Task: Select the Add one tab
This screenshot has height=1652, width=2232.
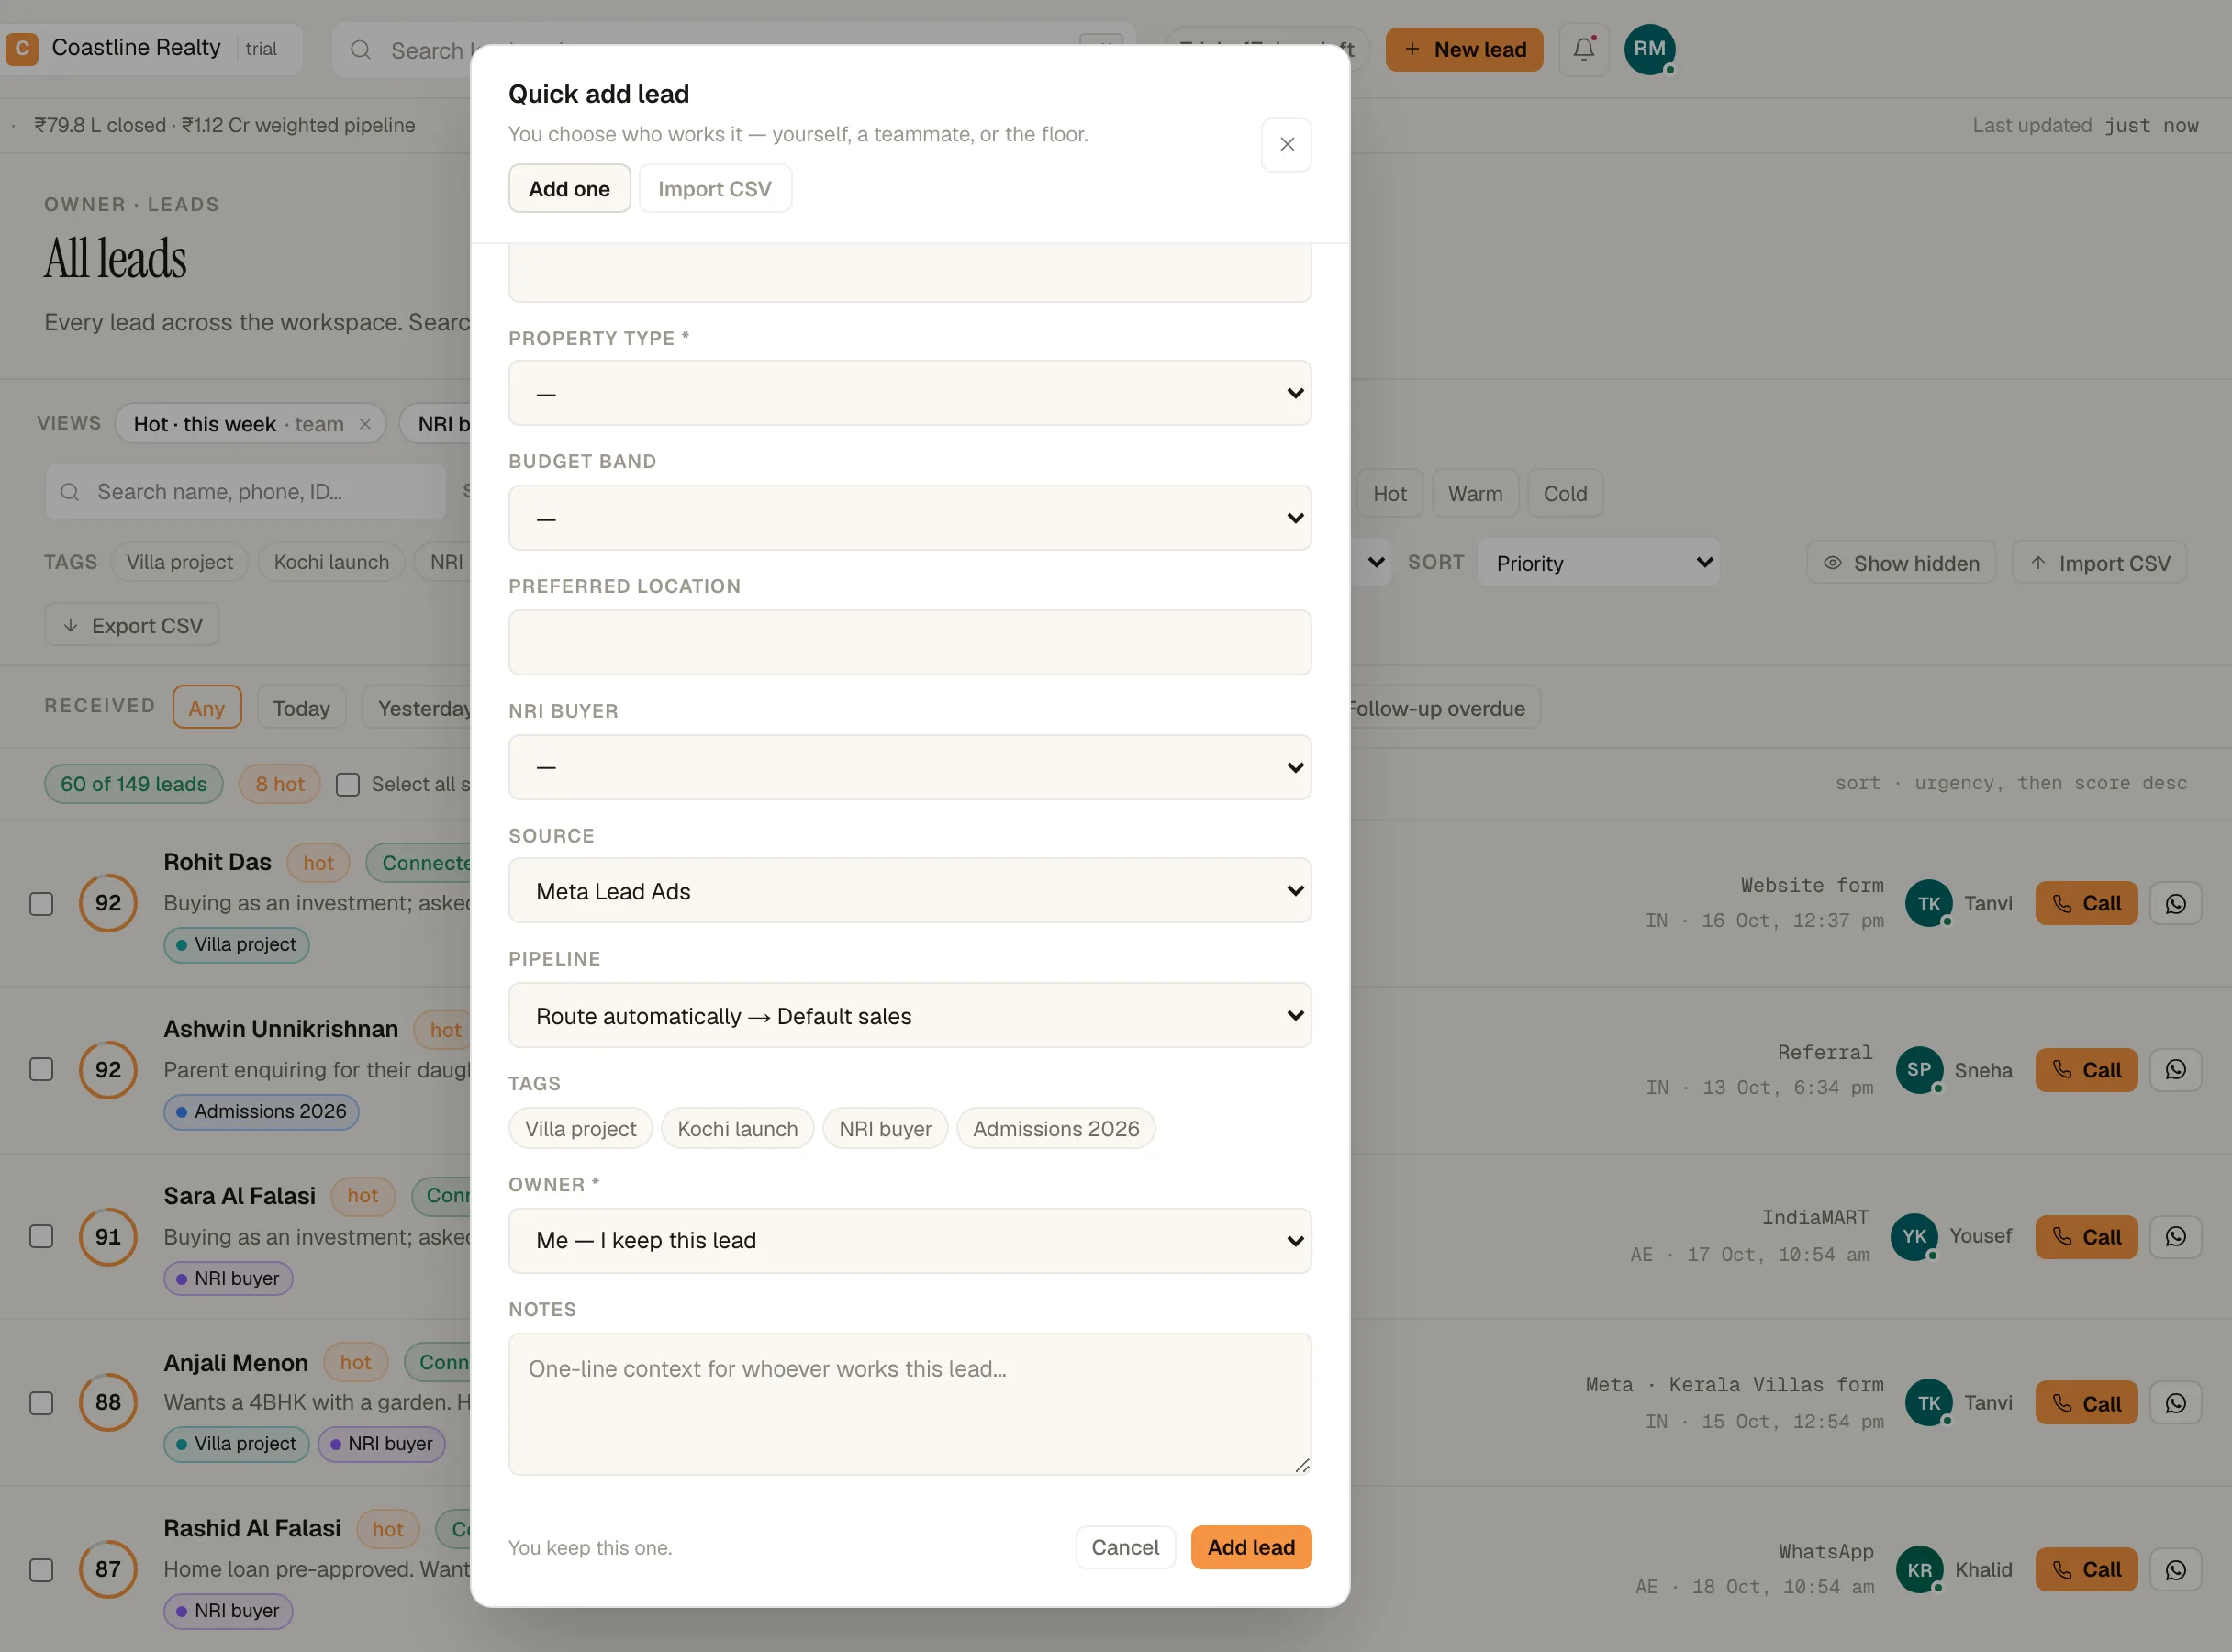Action: point(569,189)
